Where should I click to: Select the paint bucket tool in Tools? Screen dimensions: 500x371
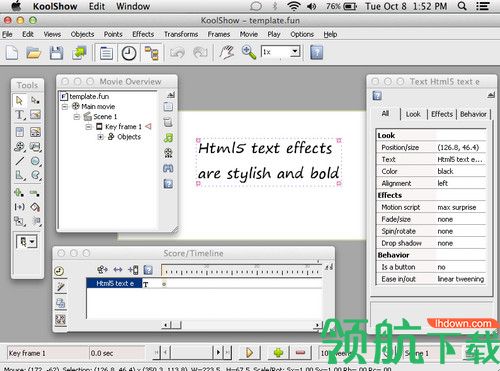click(x=35, y=207)
